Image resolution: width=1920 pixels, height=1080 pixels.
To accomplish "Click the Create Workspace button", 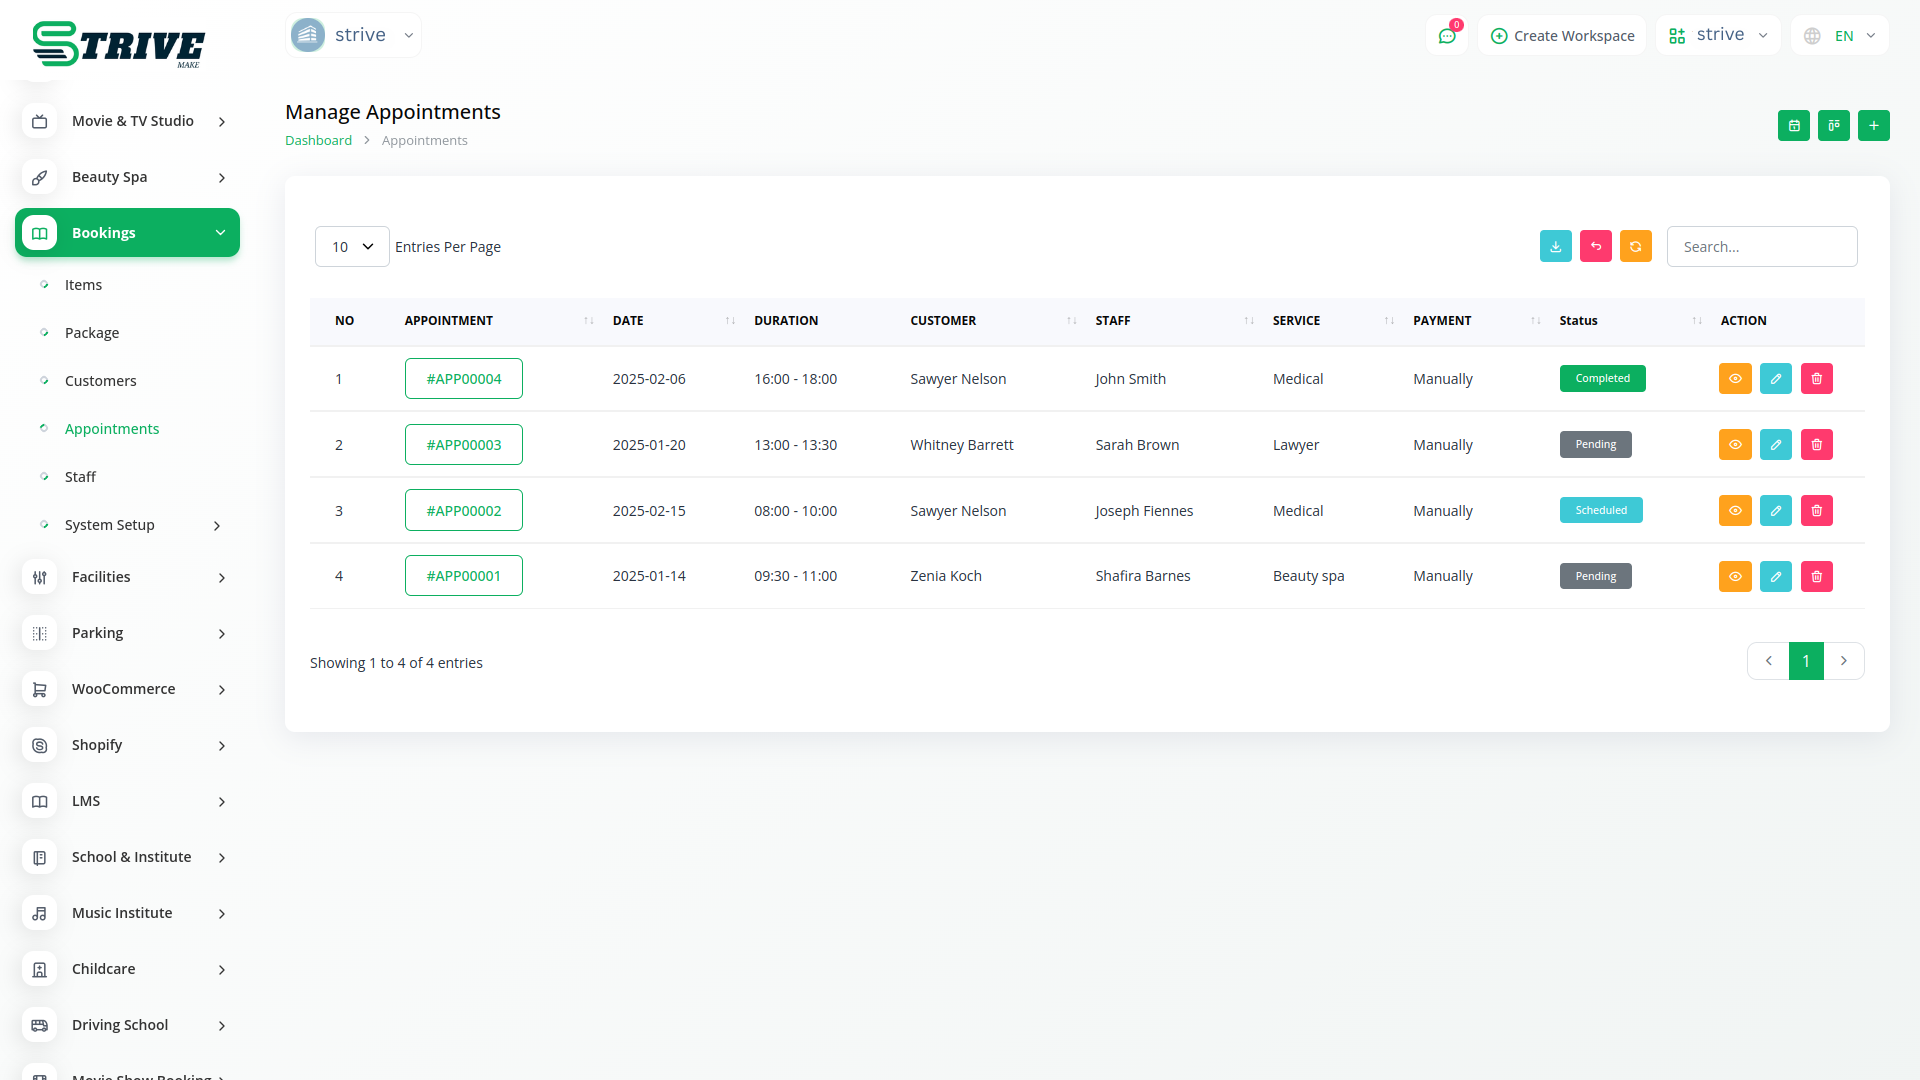I will click(x=1562, y=36).
